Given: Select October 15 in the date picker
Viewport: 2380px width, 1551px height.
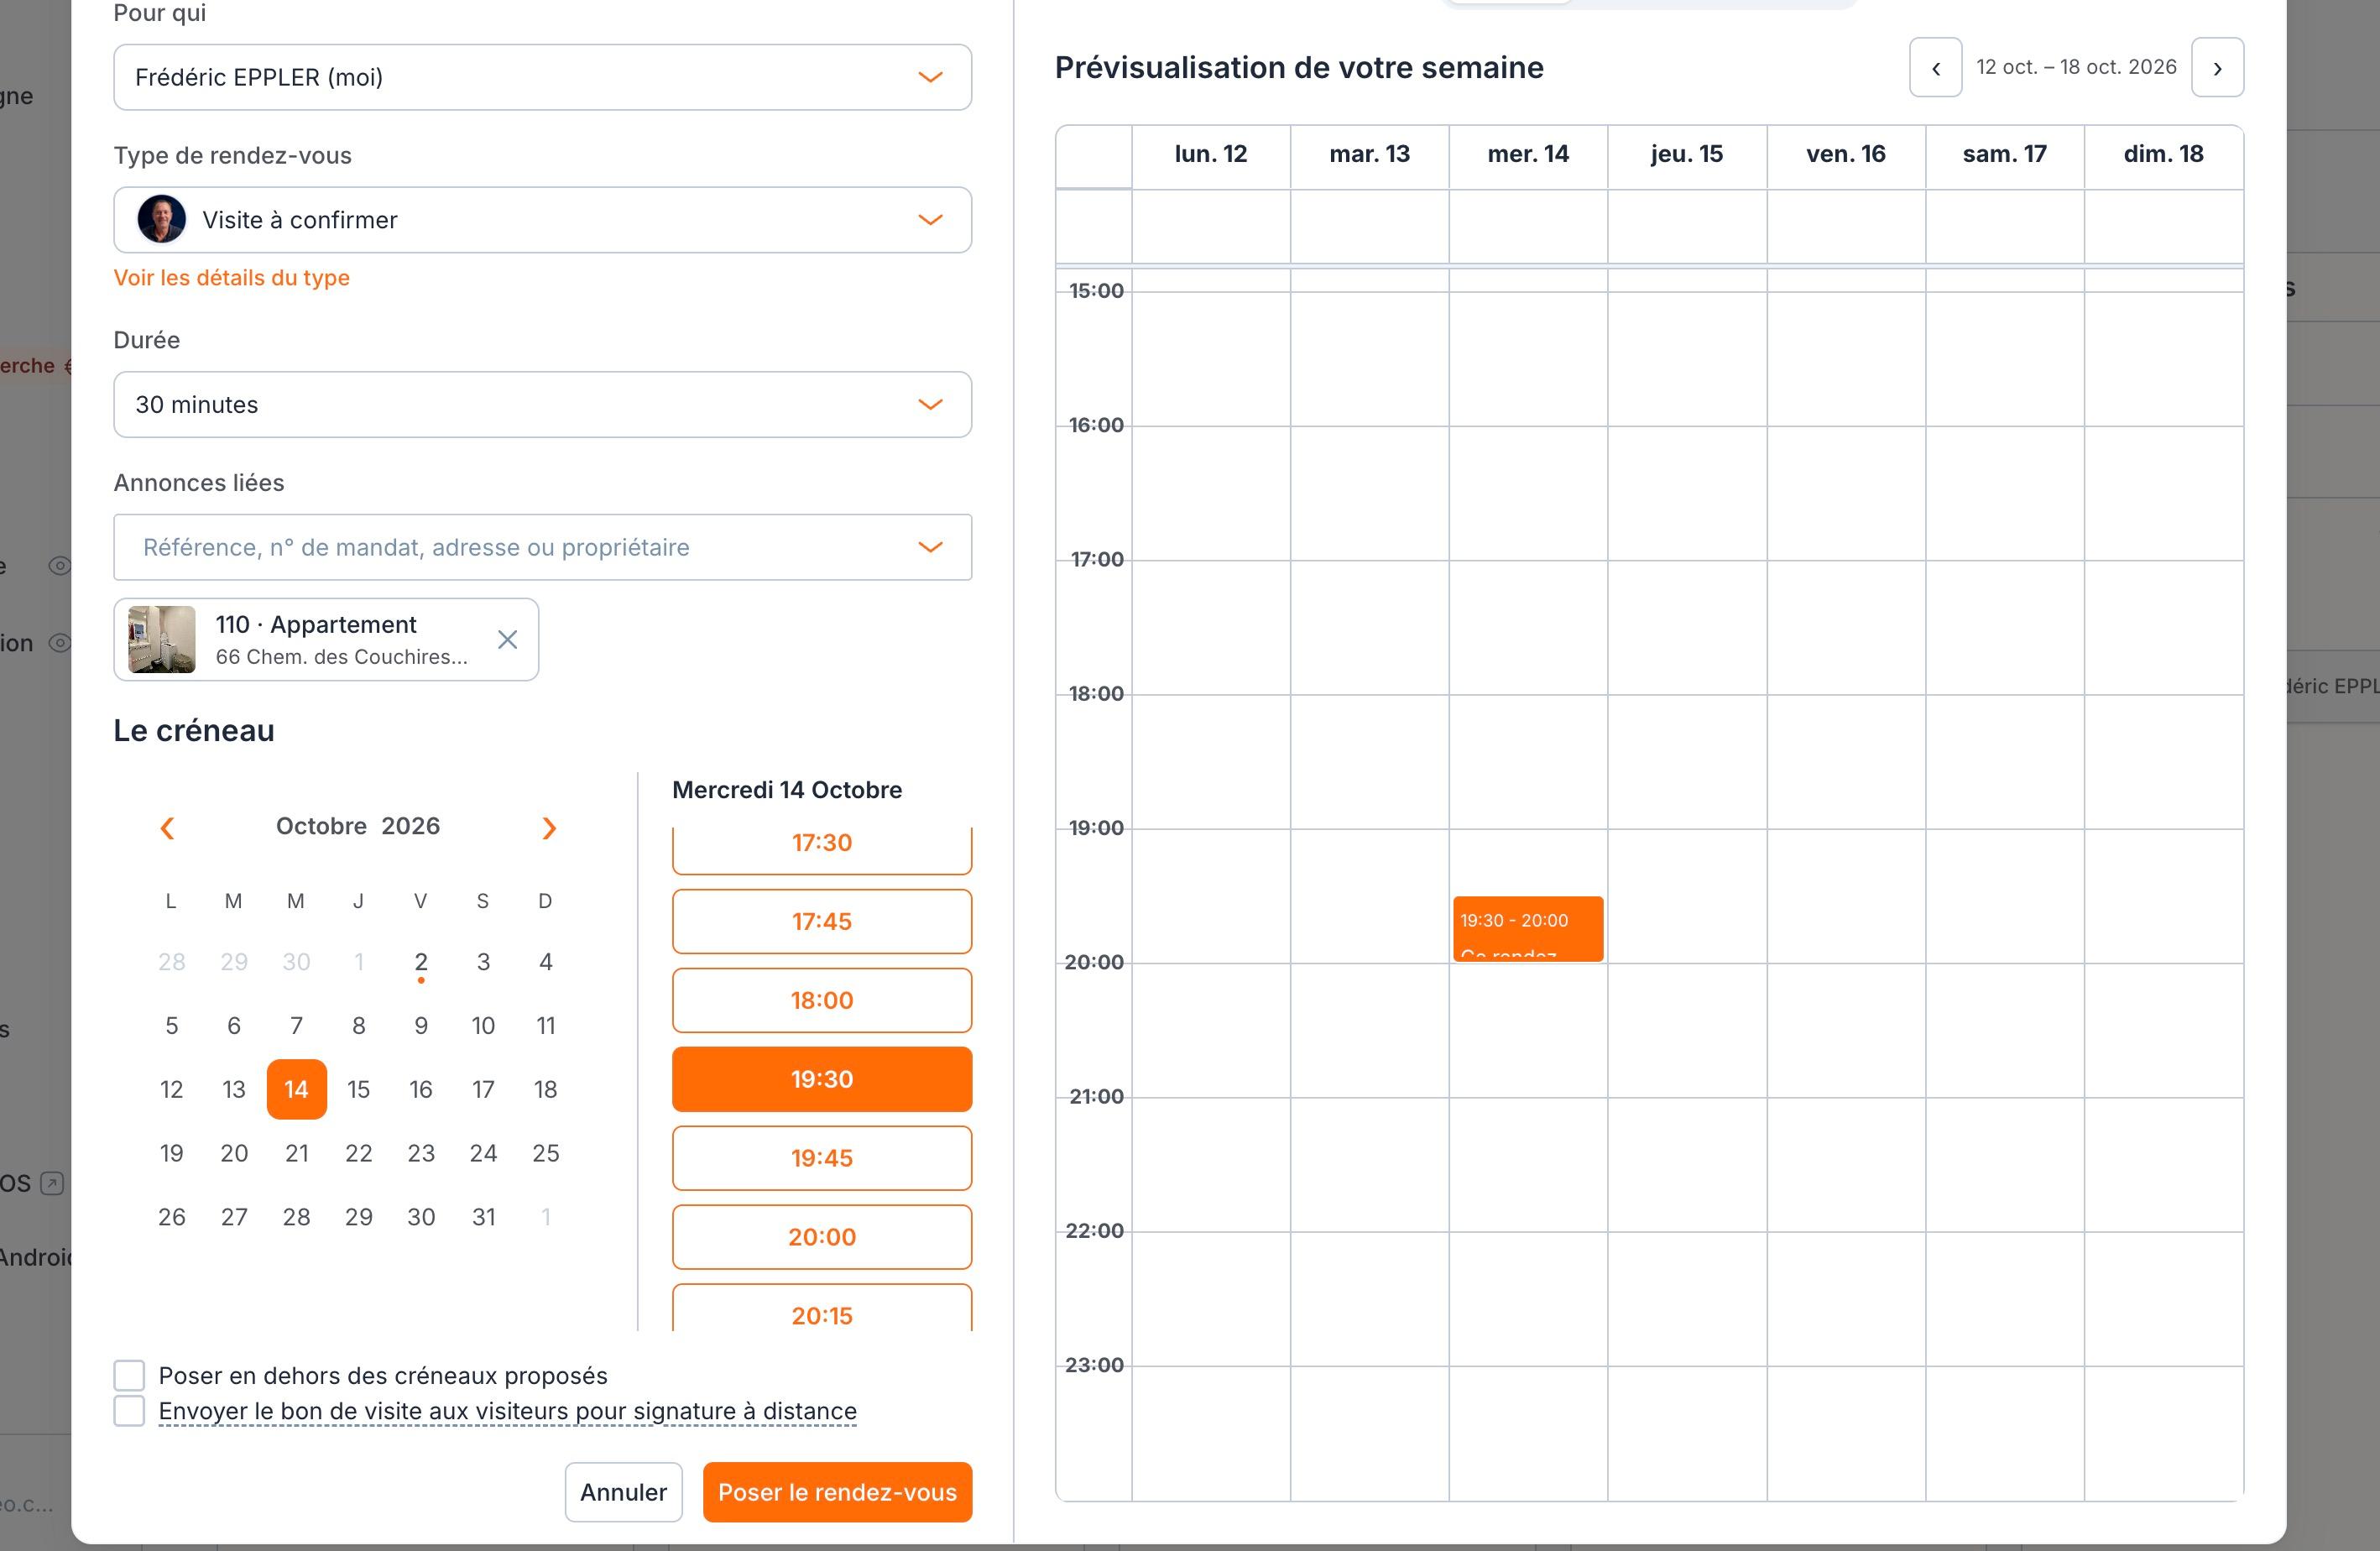Looking at the screenshot, I should tap(359, 1089).
